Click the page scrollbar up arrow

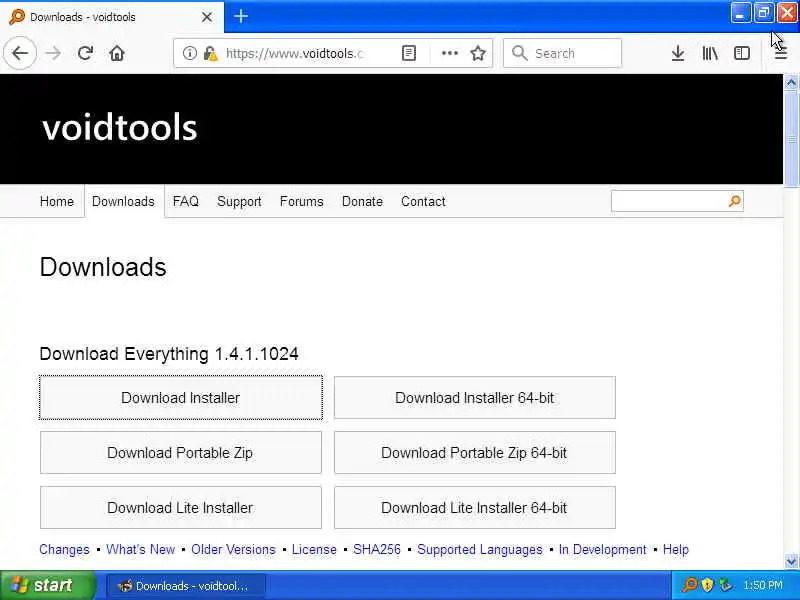tap(791, 82)
